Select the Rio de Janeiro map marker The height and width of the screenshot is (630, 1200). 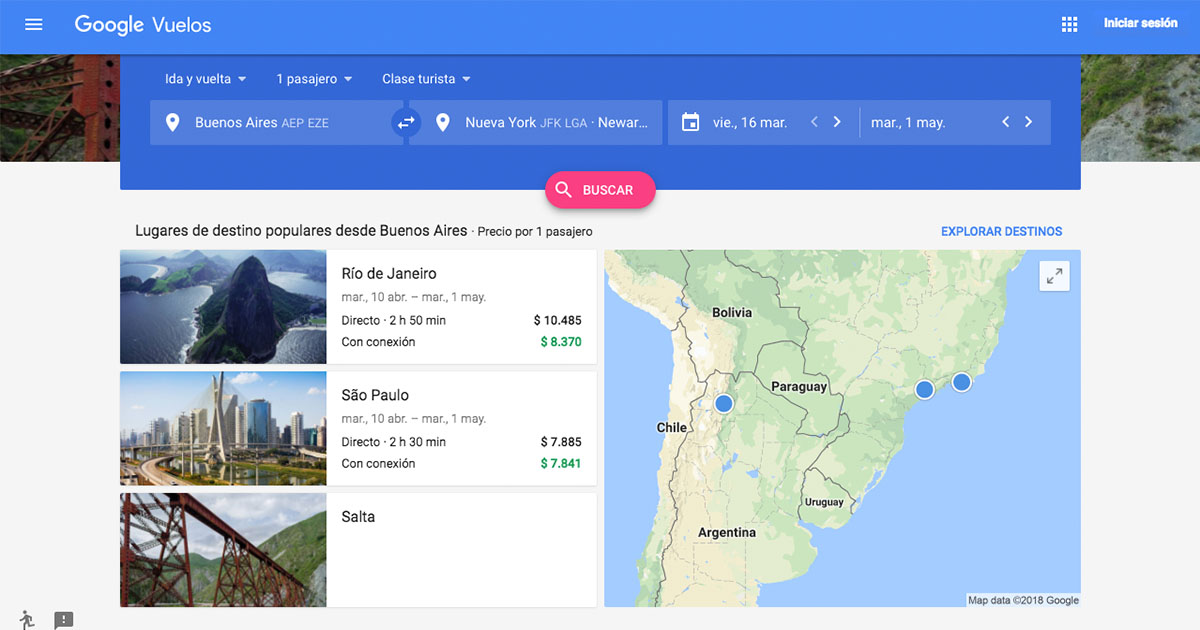point(961,381)
